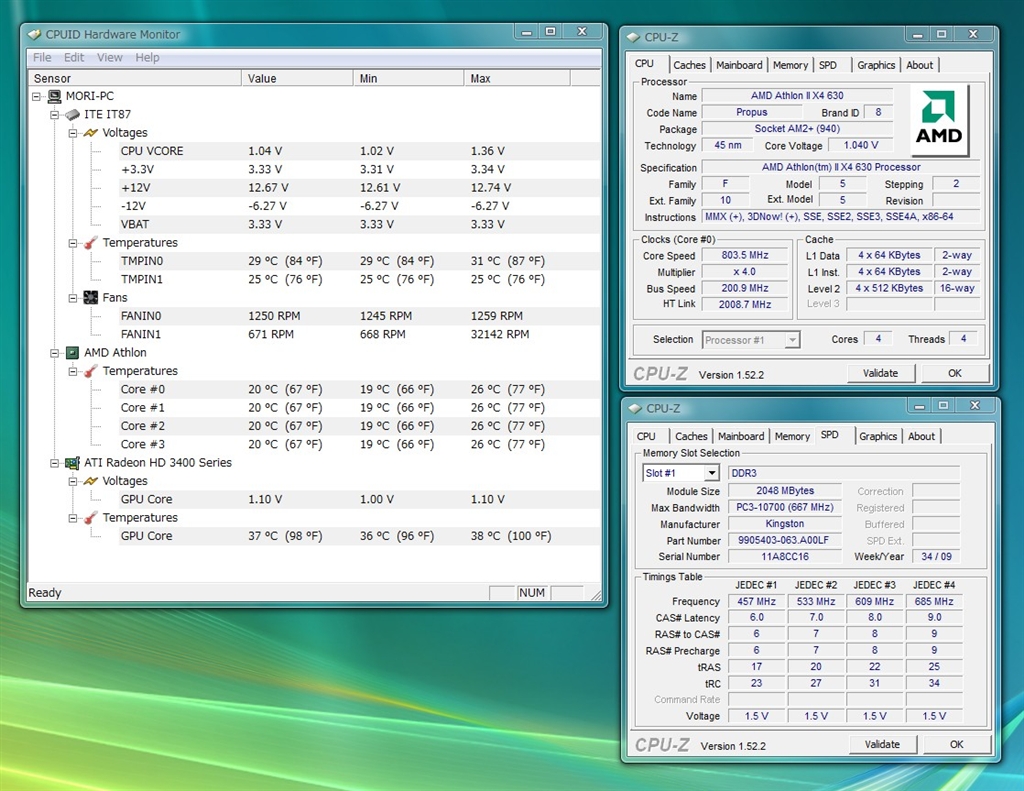Open the memory Slot #1 dropdown

711,473
